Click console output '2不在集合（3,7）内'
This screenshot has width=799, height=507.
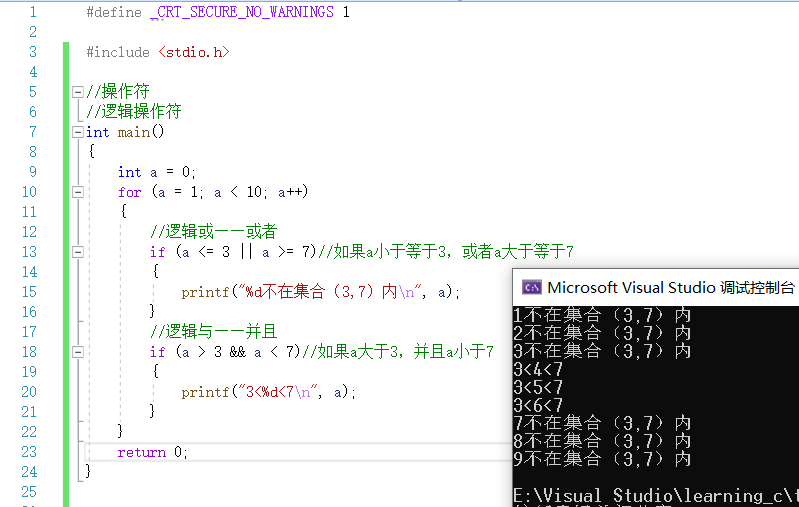click(602, 333)
